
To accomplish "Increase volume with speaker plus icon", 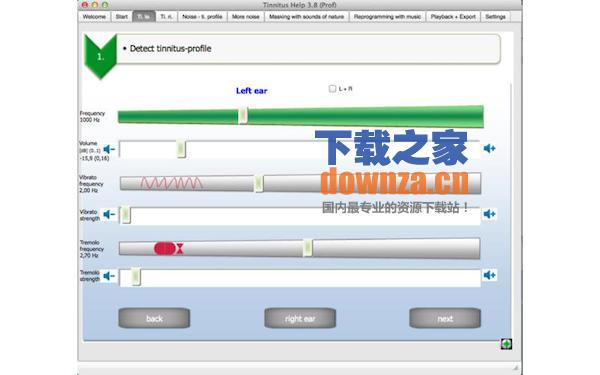I will click(489, 148).
